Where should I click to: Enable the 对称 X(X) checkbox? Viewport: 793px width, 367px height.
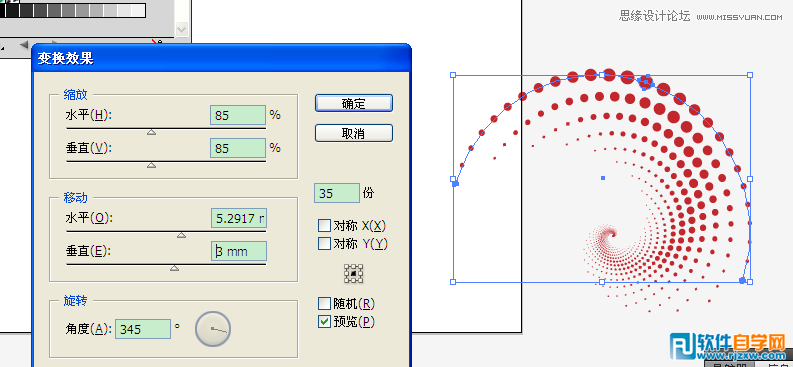coord(324,225)
